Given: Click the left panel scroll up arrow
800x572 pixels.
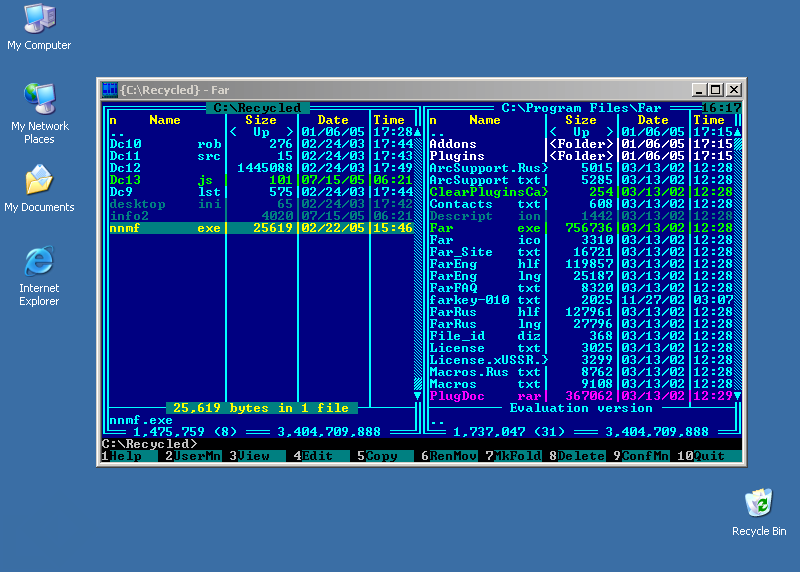Looking at the screenshot, I should coord(417,132).
